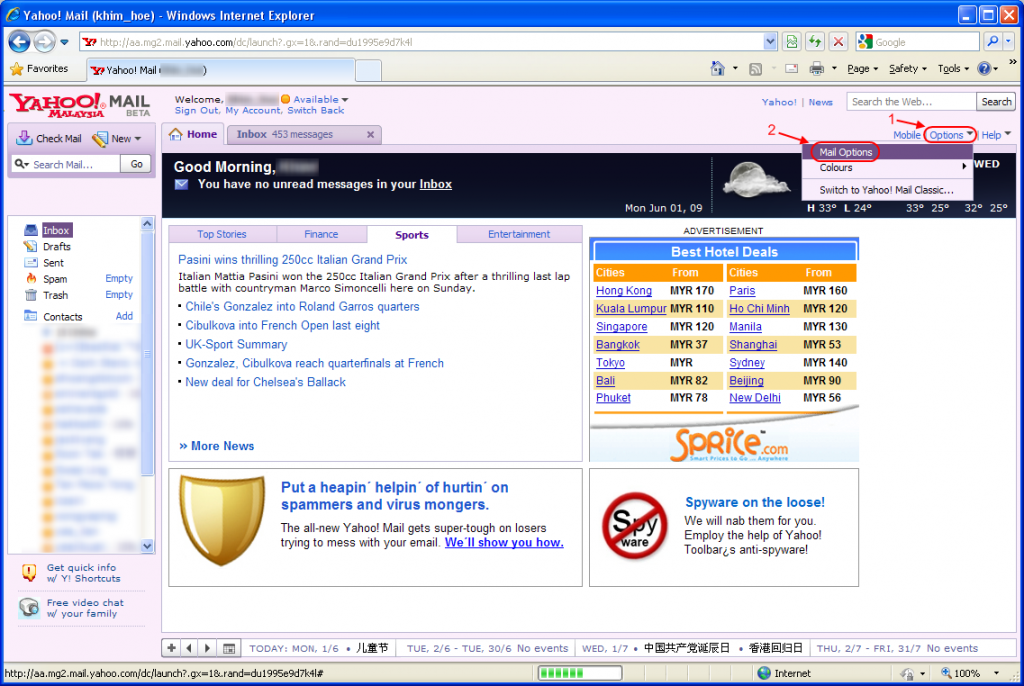Open the Drafts folder
The width and height of the screenshot is (1024, 686).
coord(56,247)
